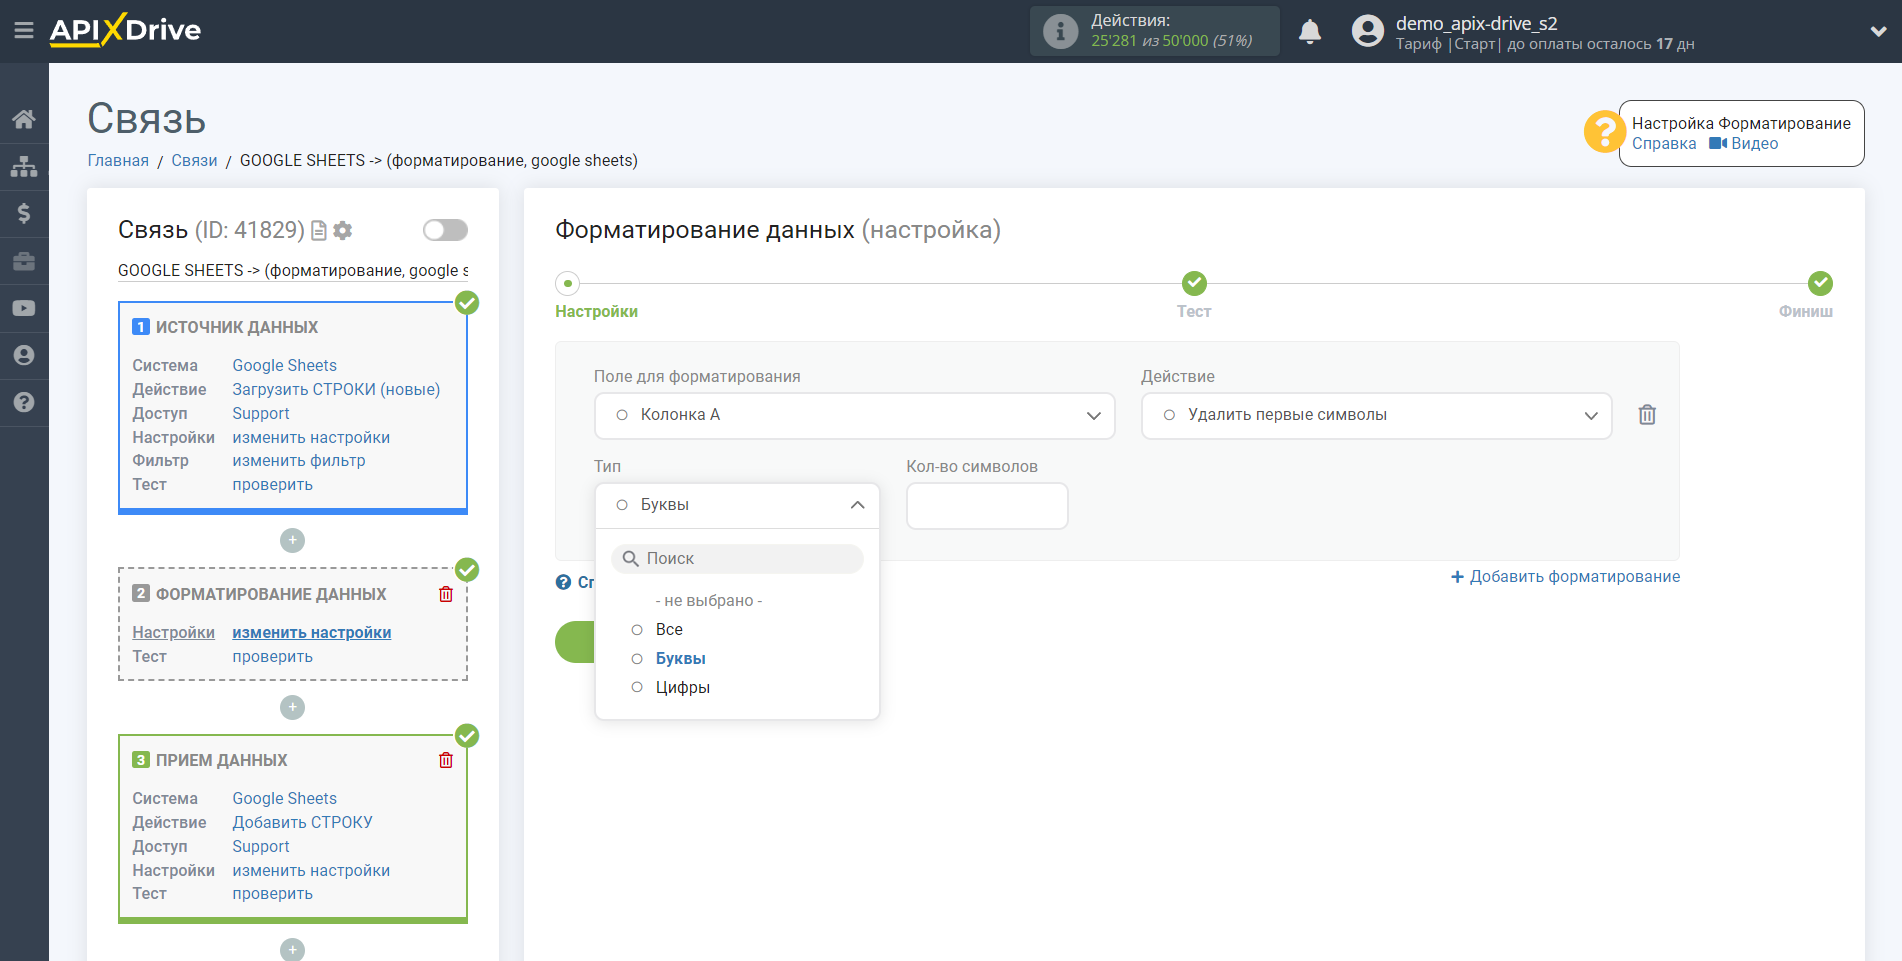Image resolution: width=1902 pixels, height=961 pixels.
Task: Delete the Форматирование данных block
Action: coord(446,594)
